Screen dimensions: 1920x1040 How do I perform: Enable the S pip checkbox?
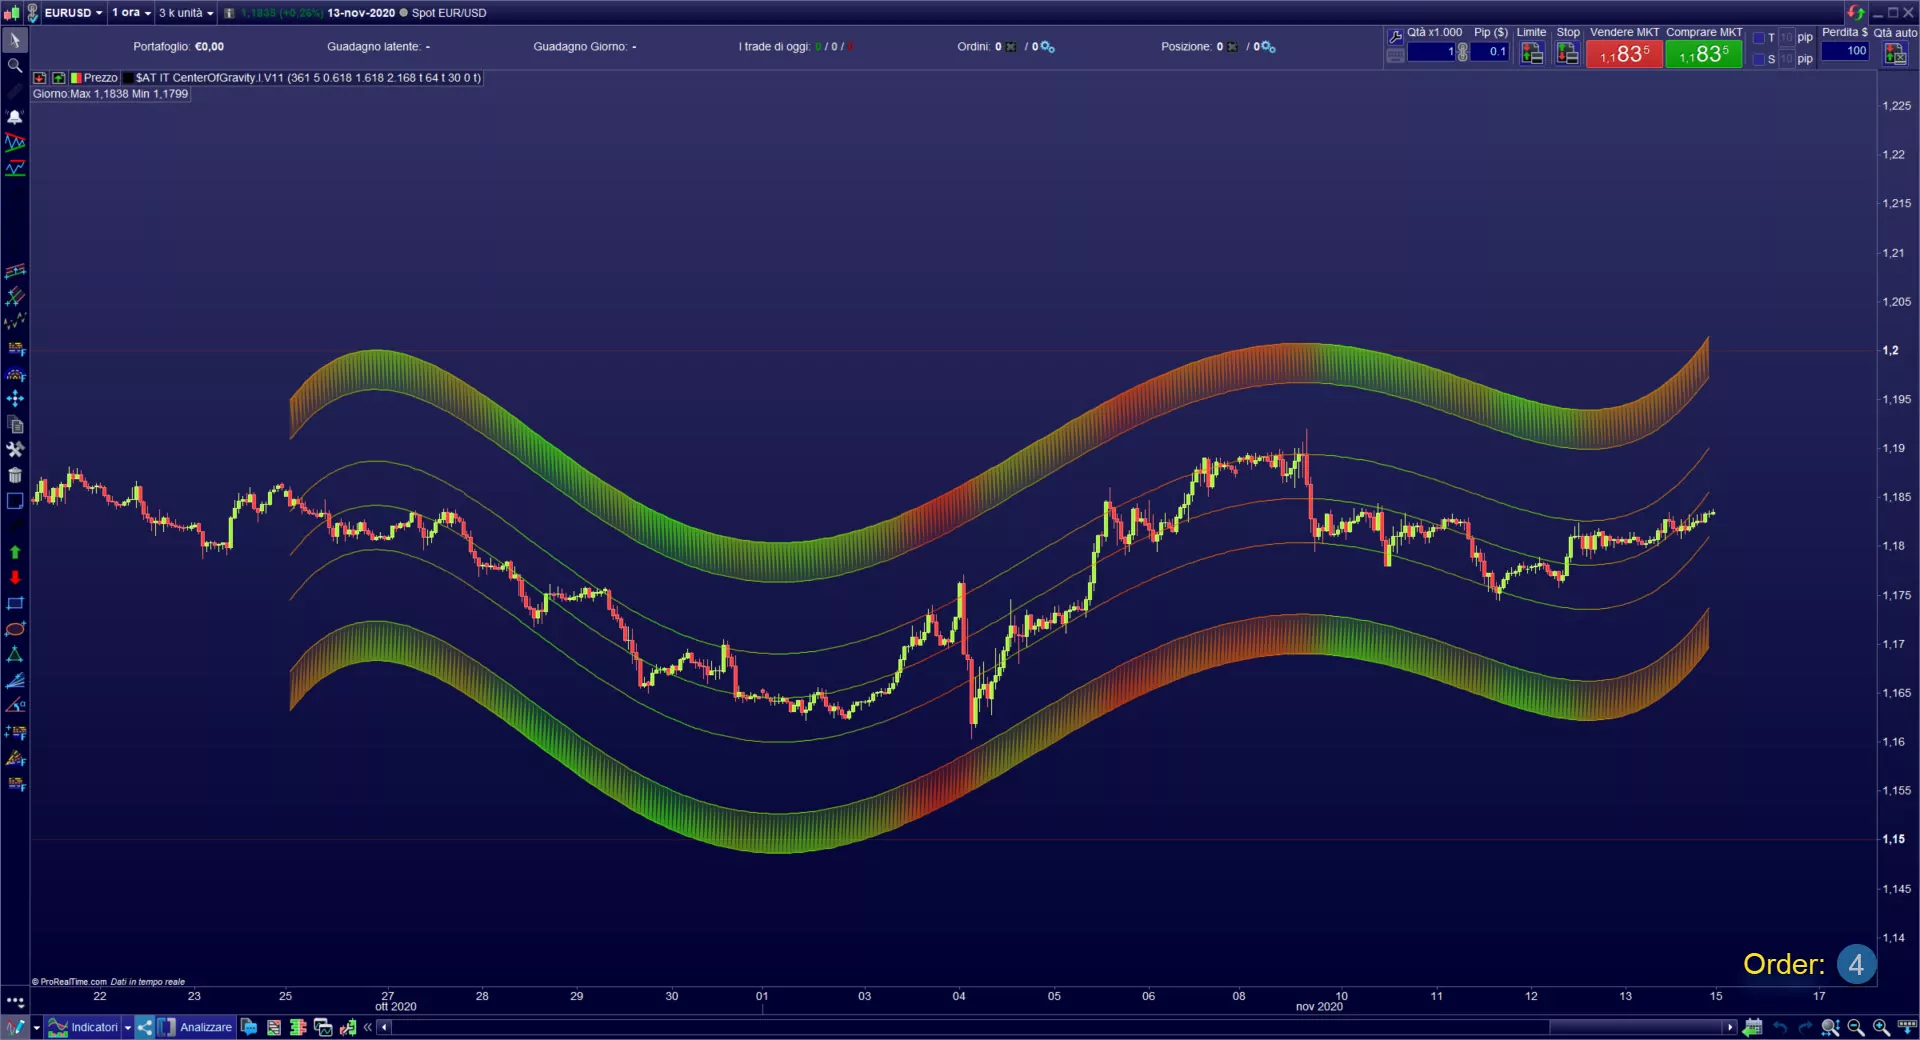(1759, 59)
